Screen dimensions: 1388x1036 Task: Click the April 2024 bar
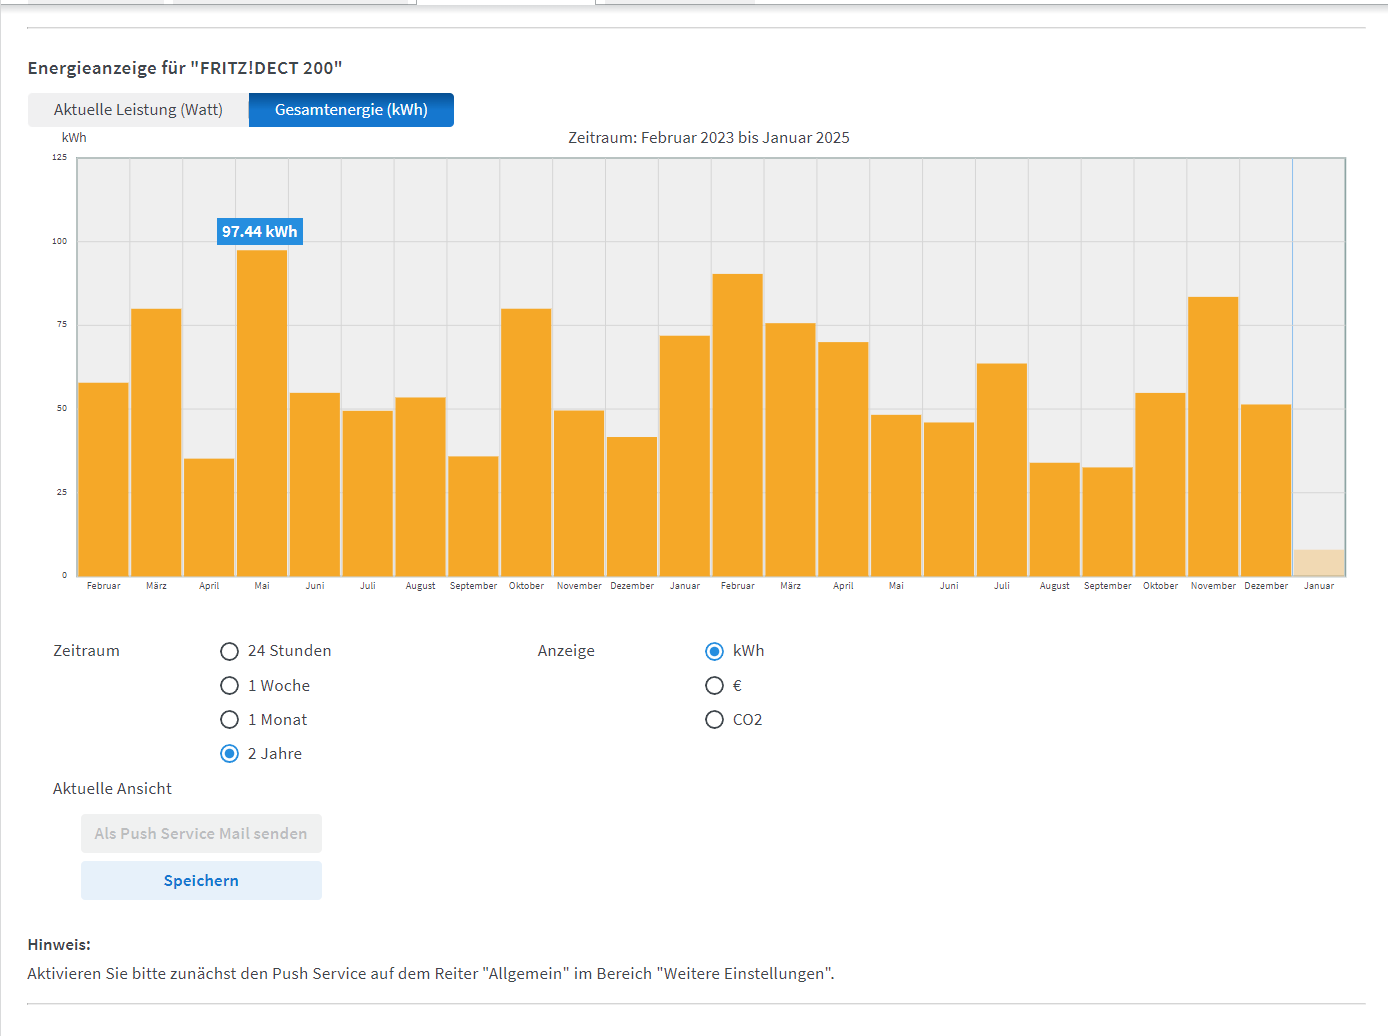click(x=843, y=459)
